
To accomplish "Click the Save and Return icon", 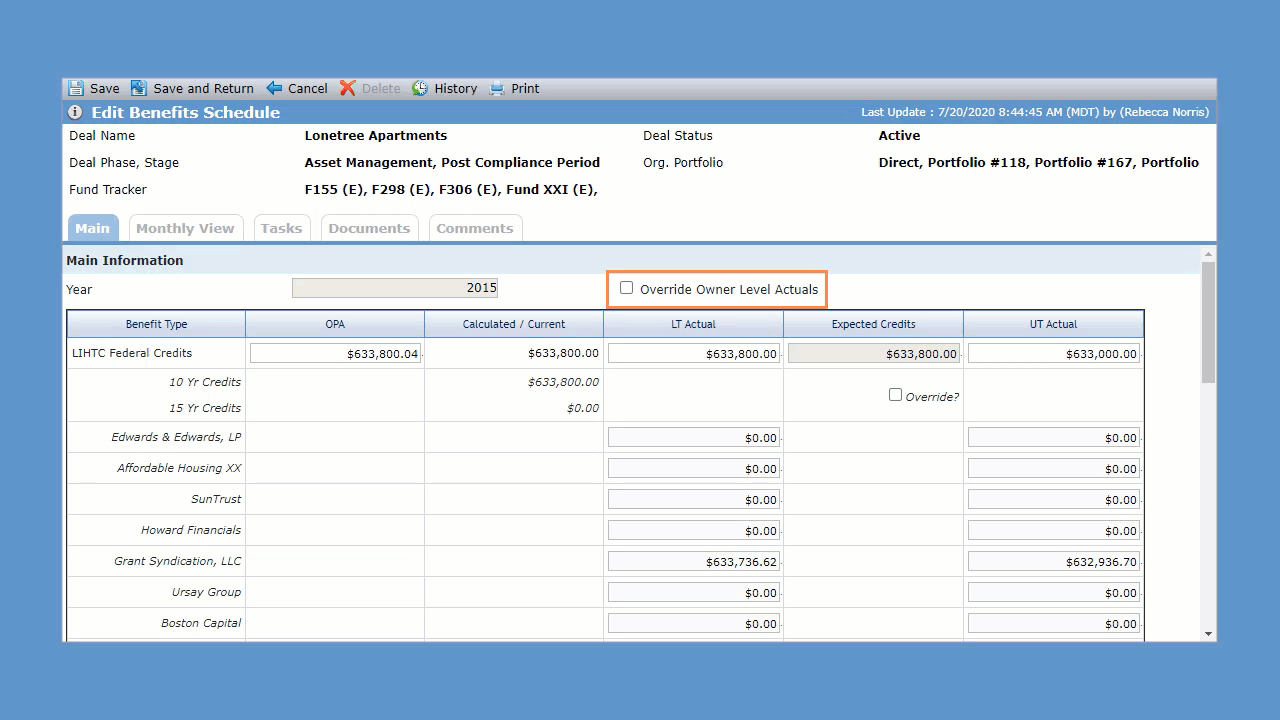I will coord(139,88).
